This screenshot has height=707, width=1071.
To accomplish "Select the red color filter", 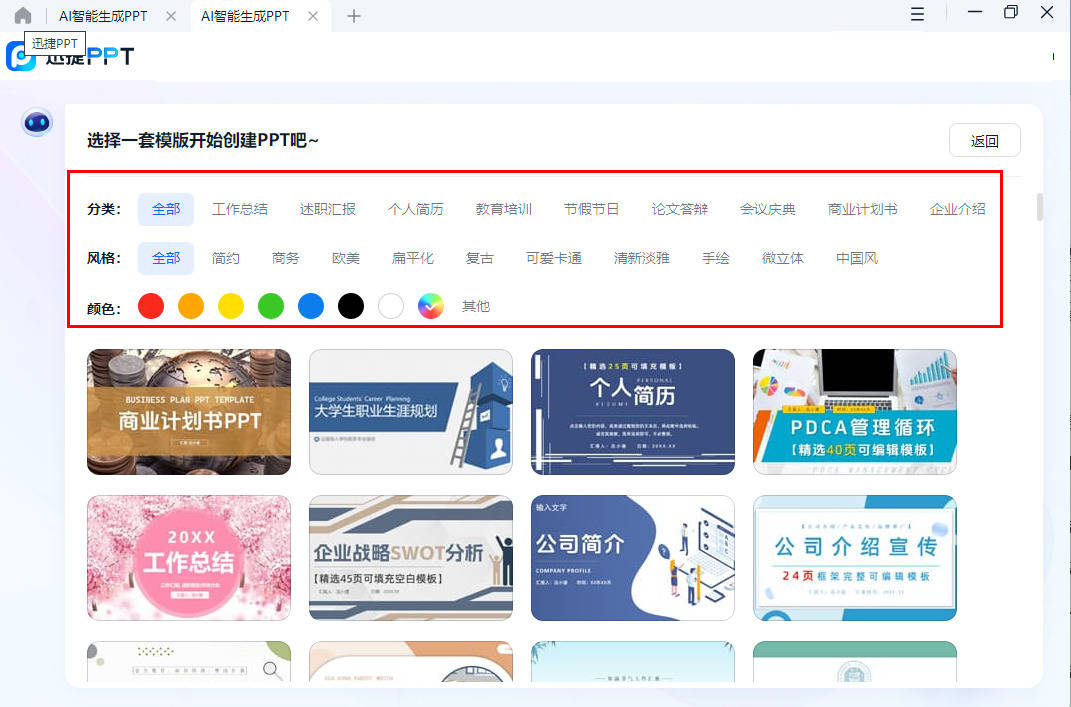I will tap(151, 306).
